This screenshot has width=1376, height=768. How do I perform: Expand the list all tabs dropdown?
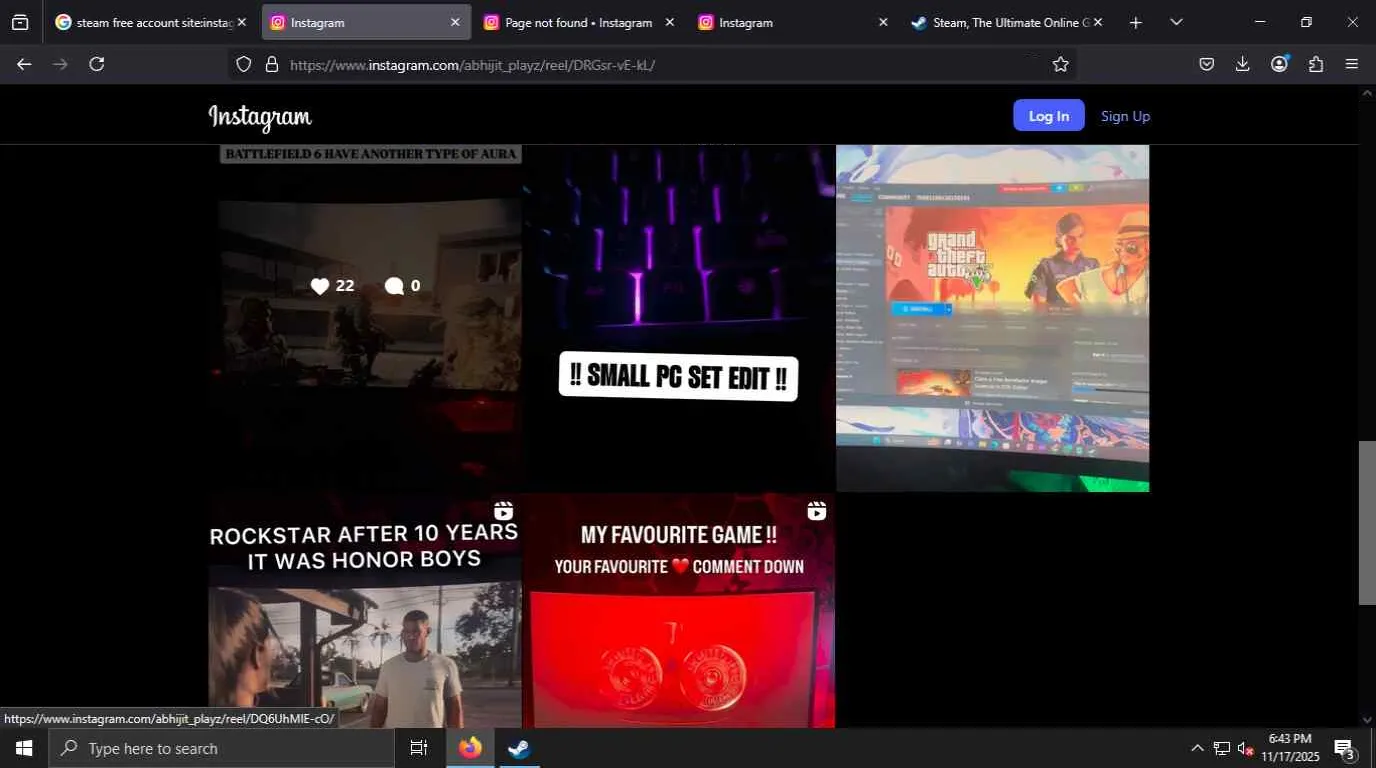pyautogui.click(x=1176, y=22)
